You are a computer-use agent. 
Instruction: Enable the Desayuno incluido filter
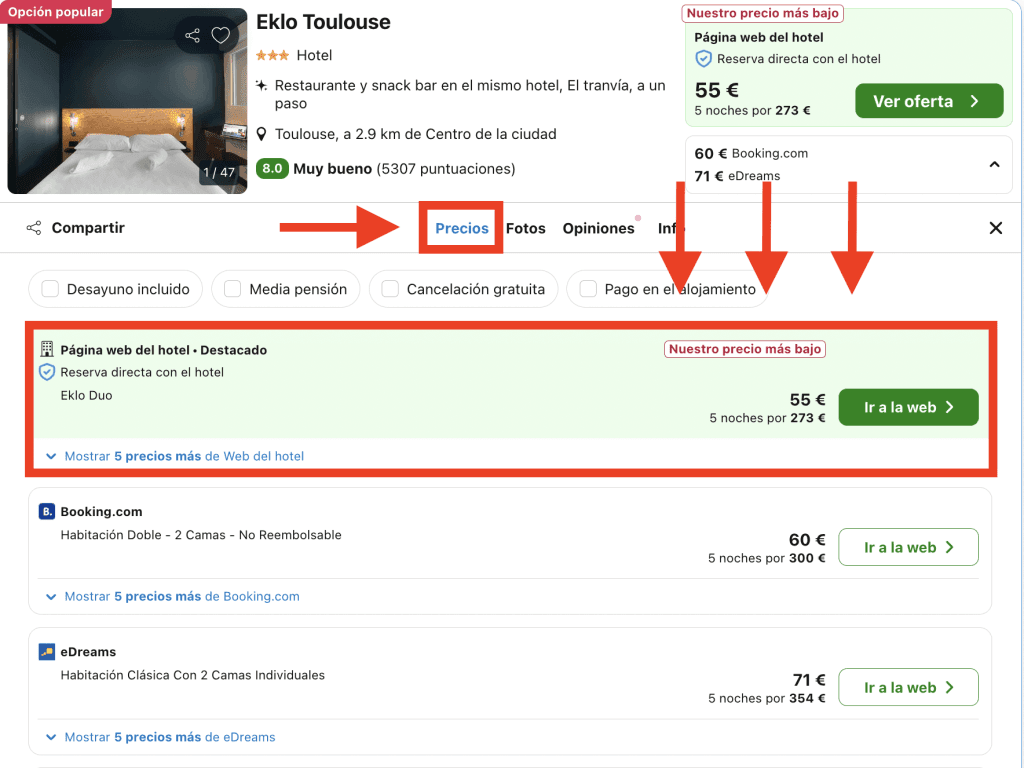click(50, 289)
